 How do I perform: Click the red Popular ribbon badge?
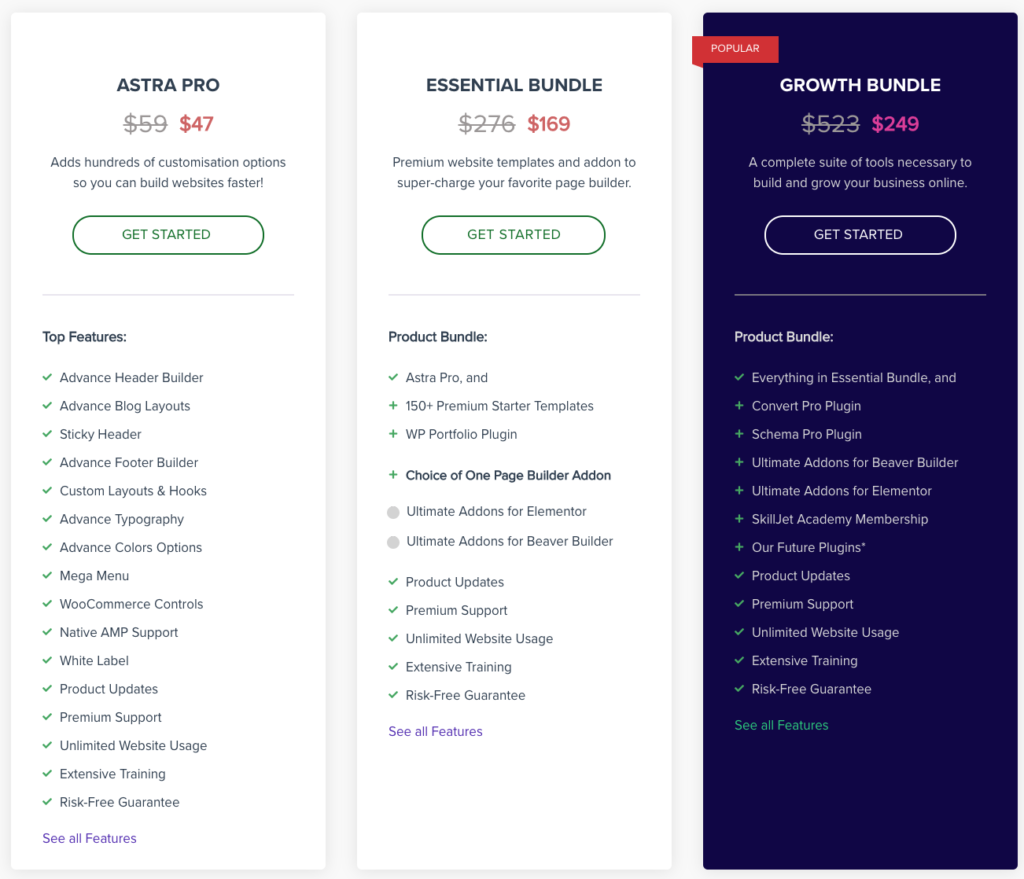pyautogui.click(x=735, y=50)
